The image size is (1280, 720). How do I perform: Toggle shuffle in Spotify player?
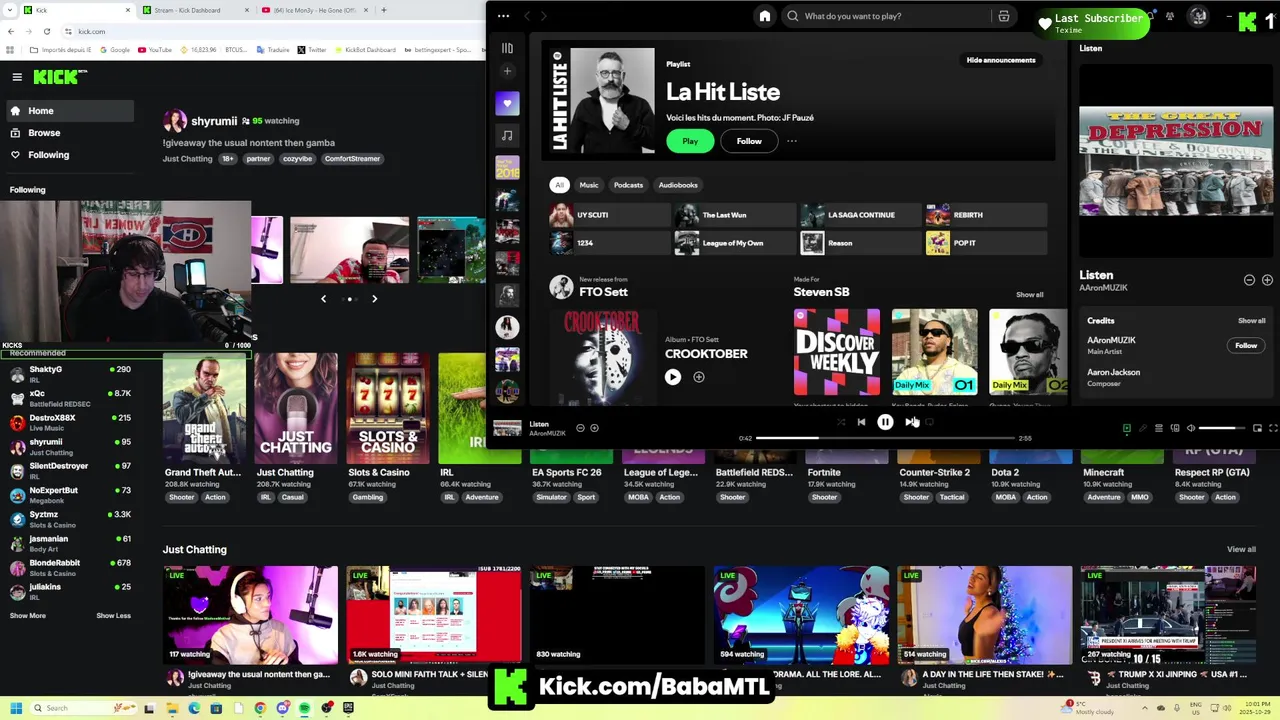[840, 422]
